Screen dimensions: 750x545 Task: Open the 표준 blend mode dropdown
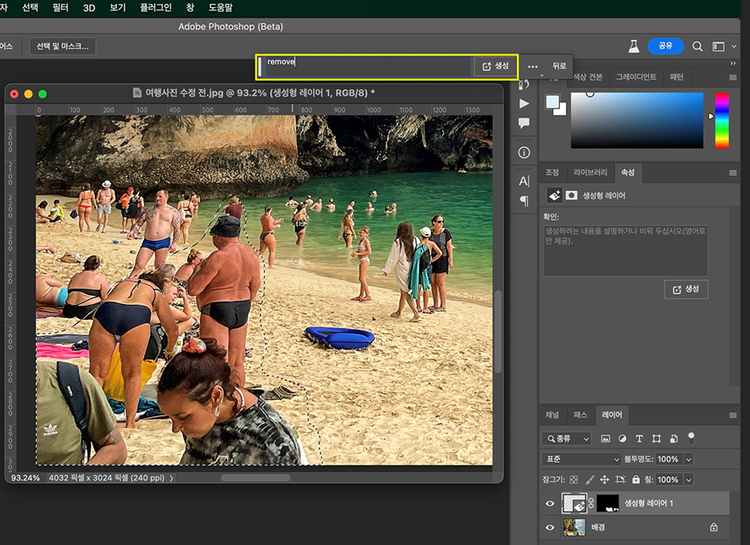pyautogui.click(x=581, y=460)
